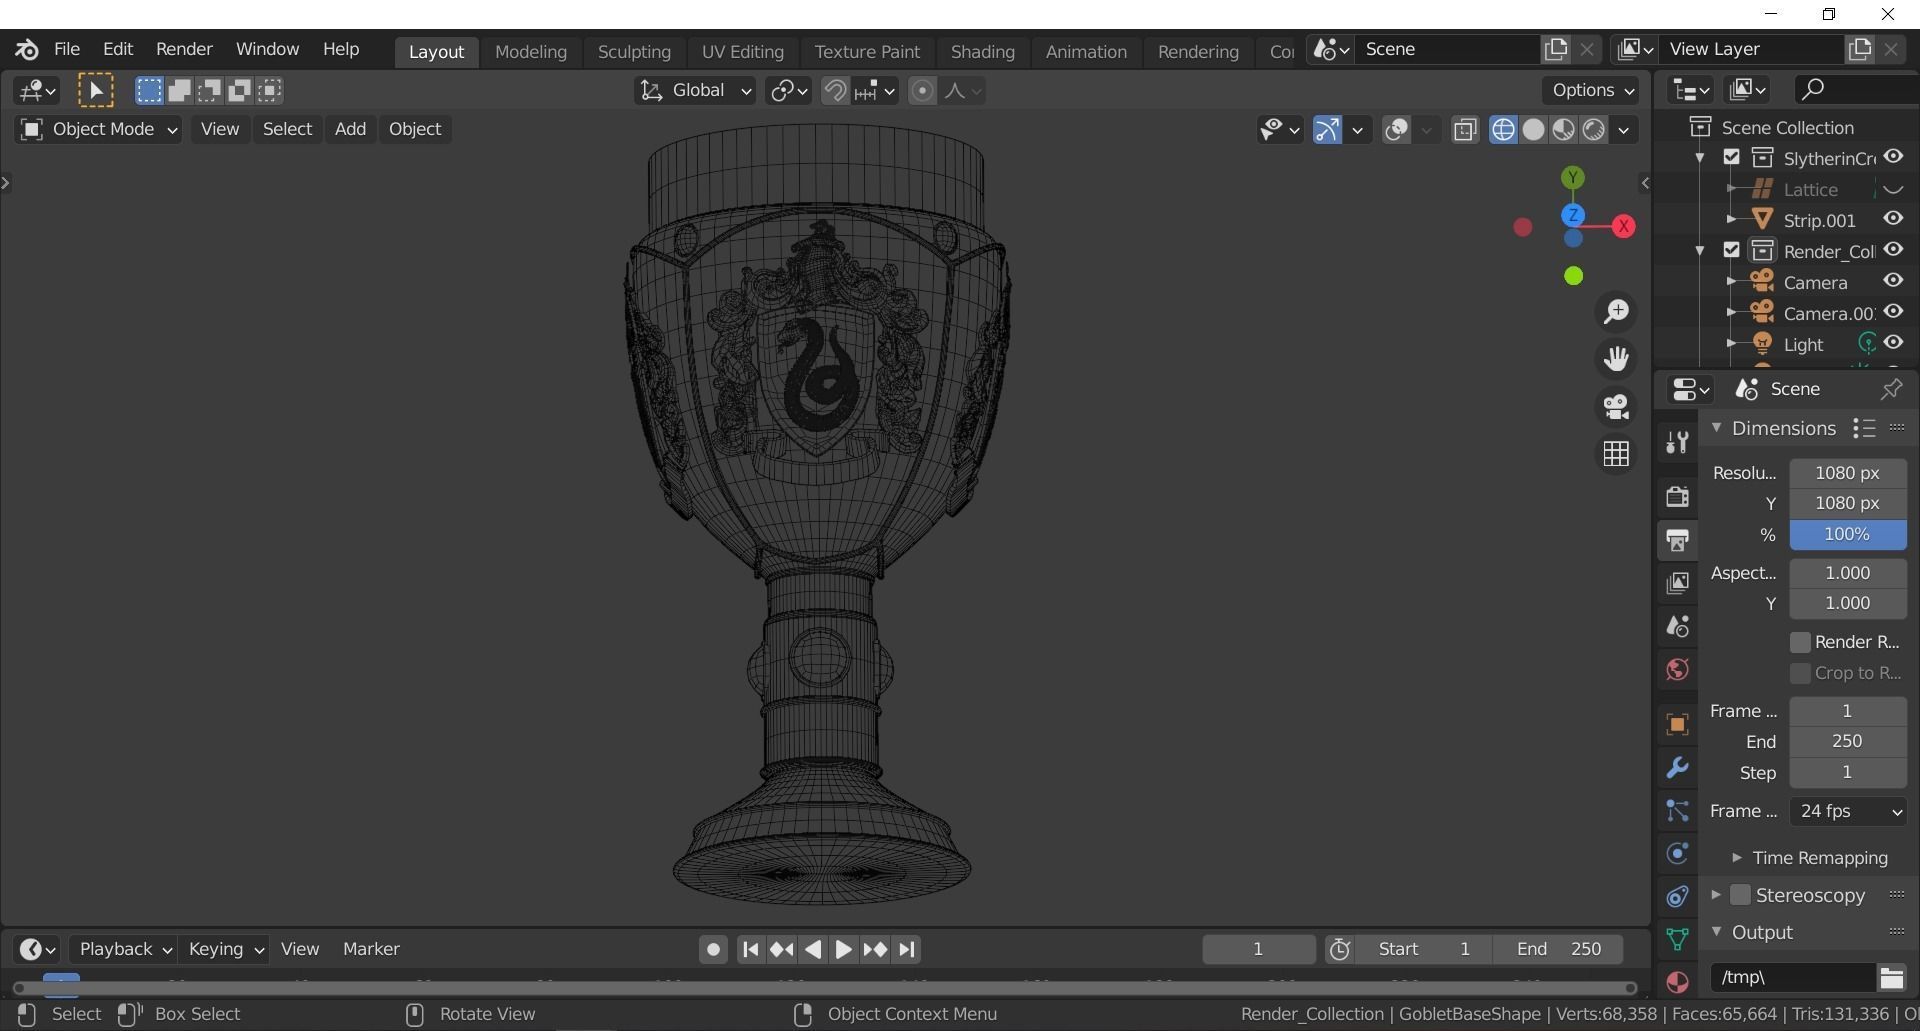Open the Object Constraint properties tab

click(1677, 897)
